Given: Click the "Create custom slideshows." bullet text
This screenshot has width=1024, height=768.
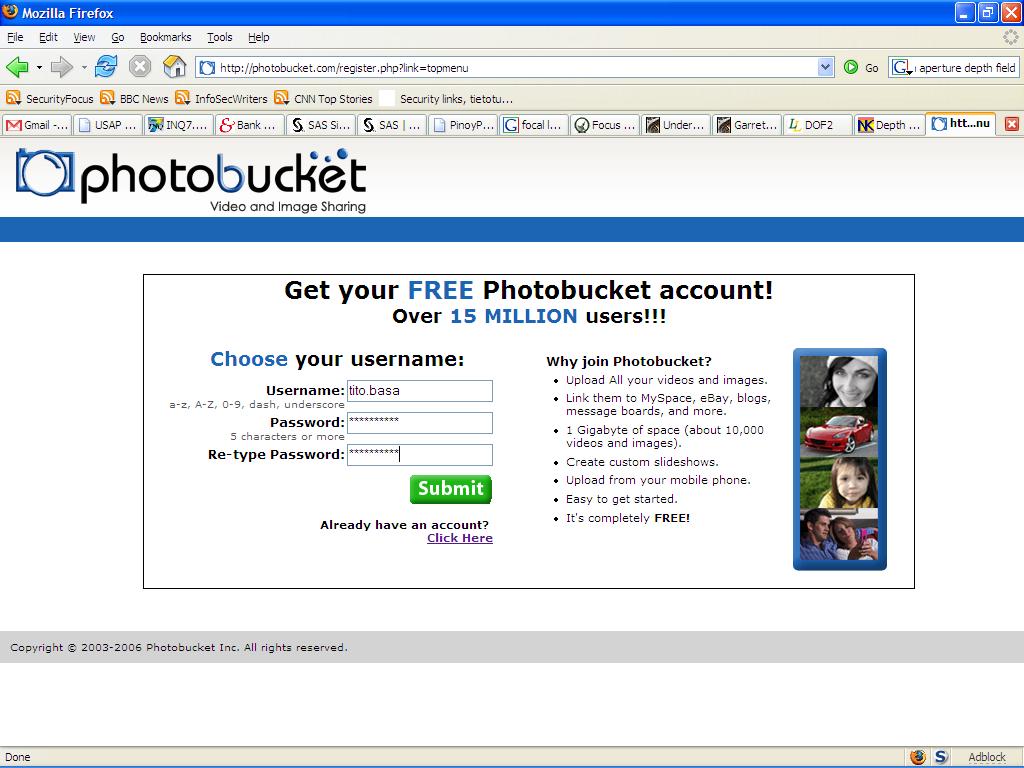Looking at the screenshot, I should click(642, 462).
